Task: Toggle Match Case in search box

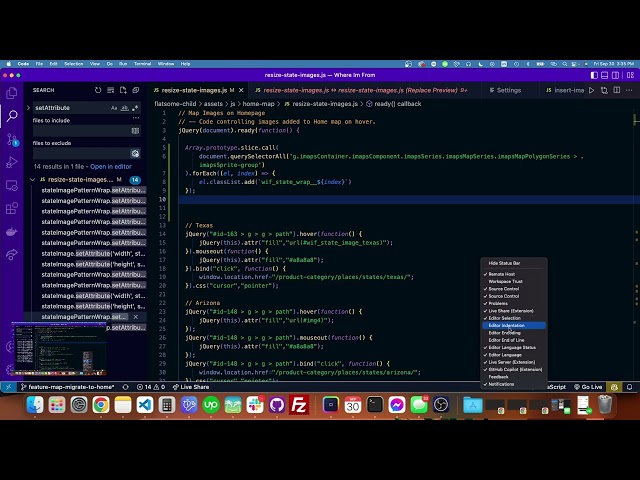Action: (114, 108)
